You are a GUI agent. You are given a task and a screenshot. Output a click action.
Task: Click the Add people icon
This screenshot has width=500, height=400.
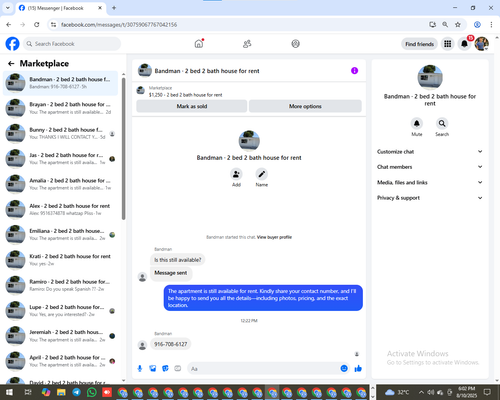[x=236, y=174]
